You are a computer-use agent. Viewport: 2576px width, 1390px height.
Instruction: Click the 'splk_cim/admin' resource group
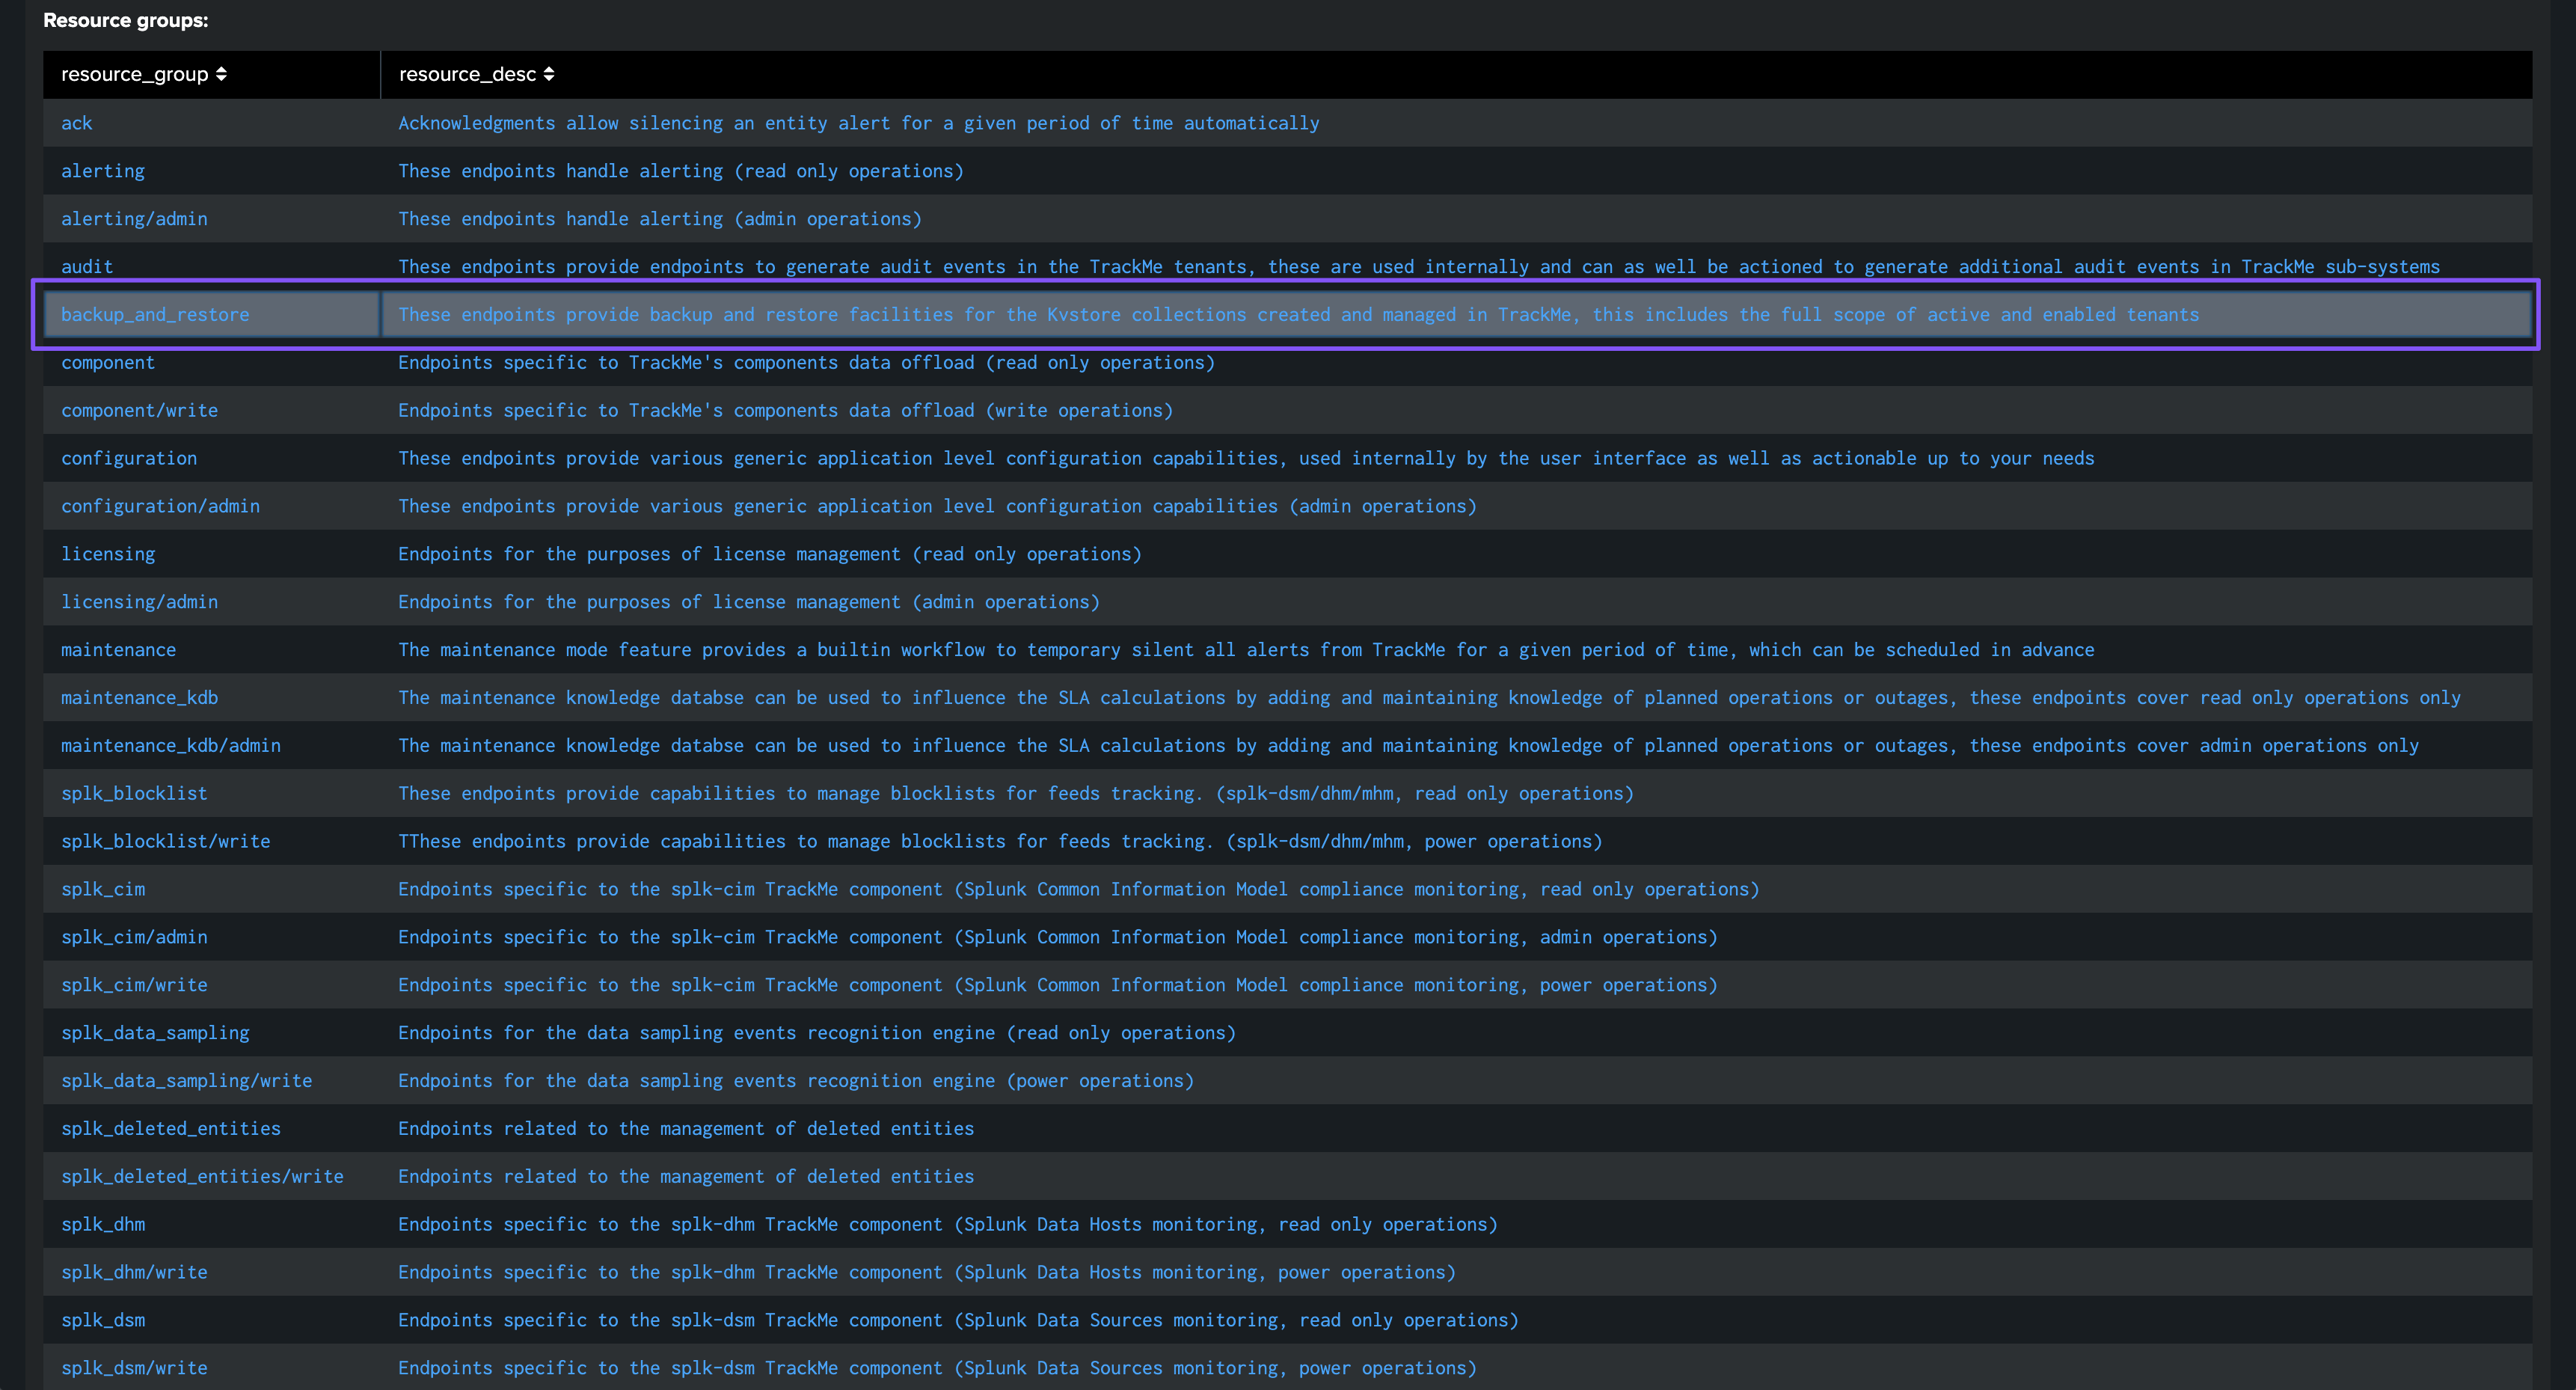click(x=134, y=938)
